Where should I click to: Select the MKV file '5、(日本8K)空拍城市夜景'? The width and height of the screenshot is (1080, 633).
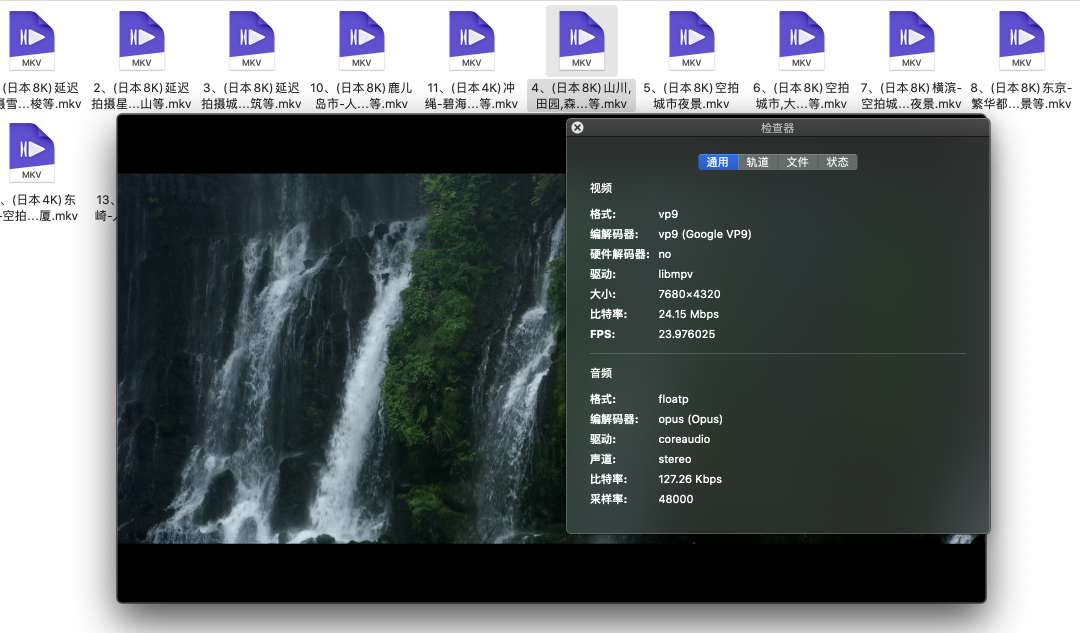click(692, 41)
